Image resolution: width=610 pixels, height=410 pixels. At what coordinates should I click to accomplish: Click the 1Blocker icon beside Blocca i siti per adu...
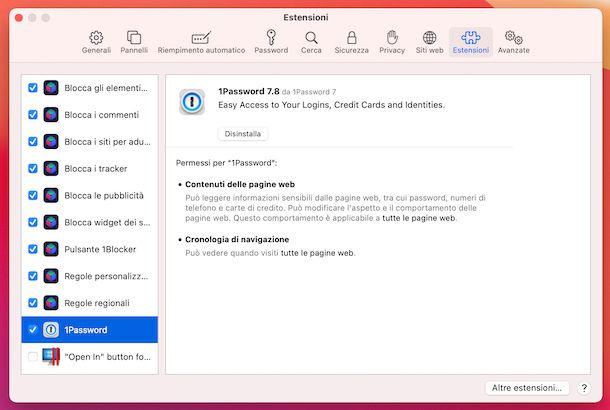click(x=51, y=142)
